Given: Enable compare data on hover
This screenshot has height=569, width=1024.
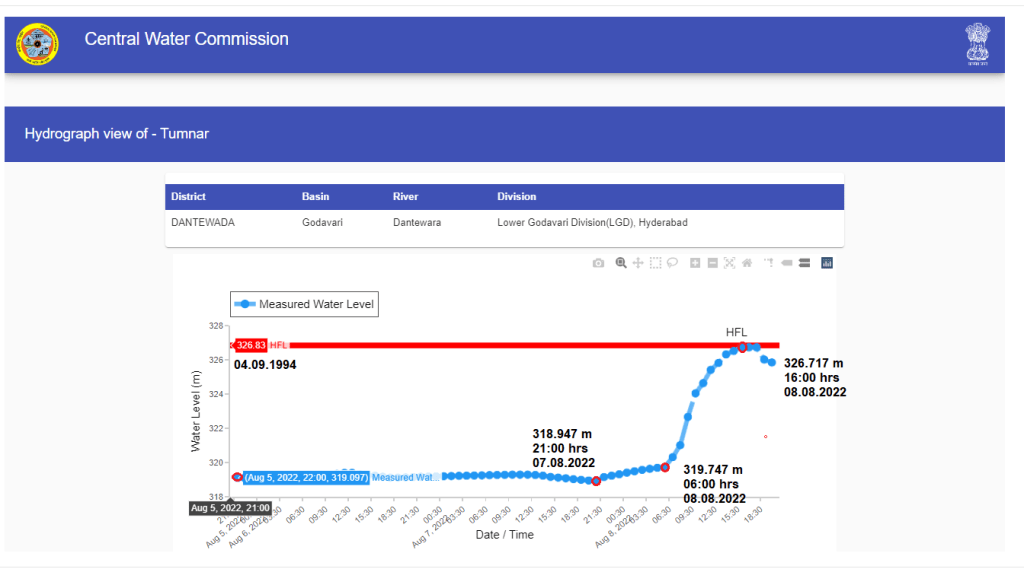Looking at the screenshot, I should coord(803,263).
